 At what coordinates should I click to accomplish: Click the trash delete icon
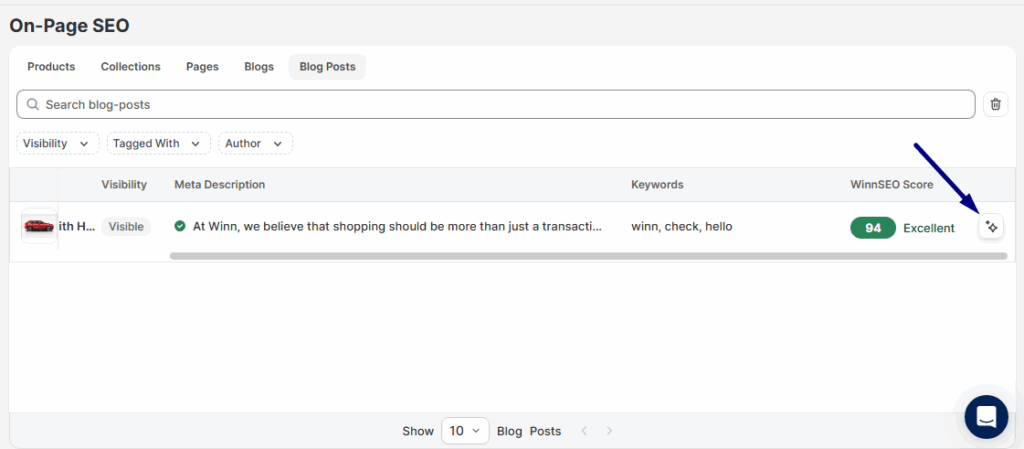[995, 104]
